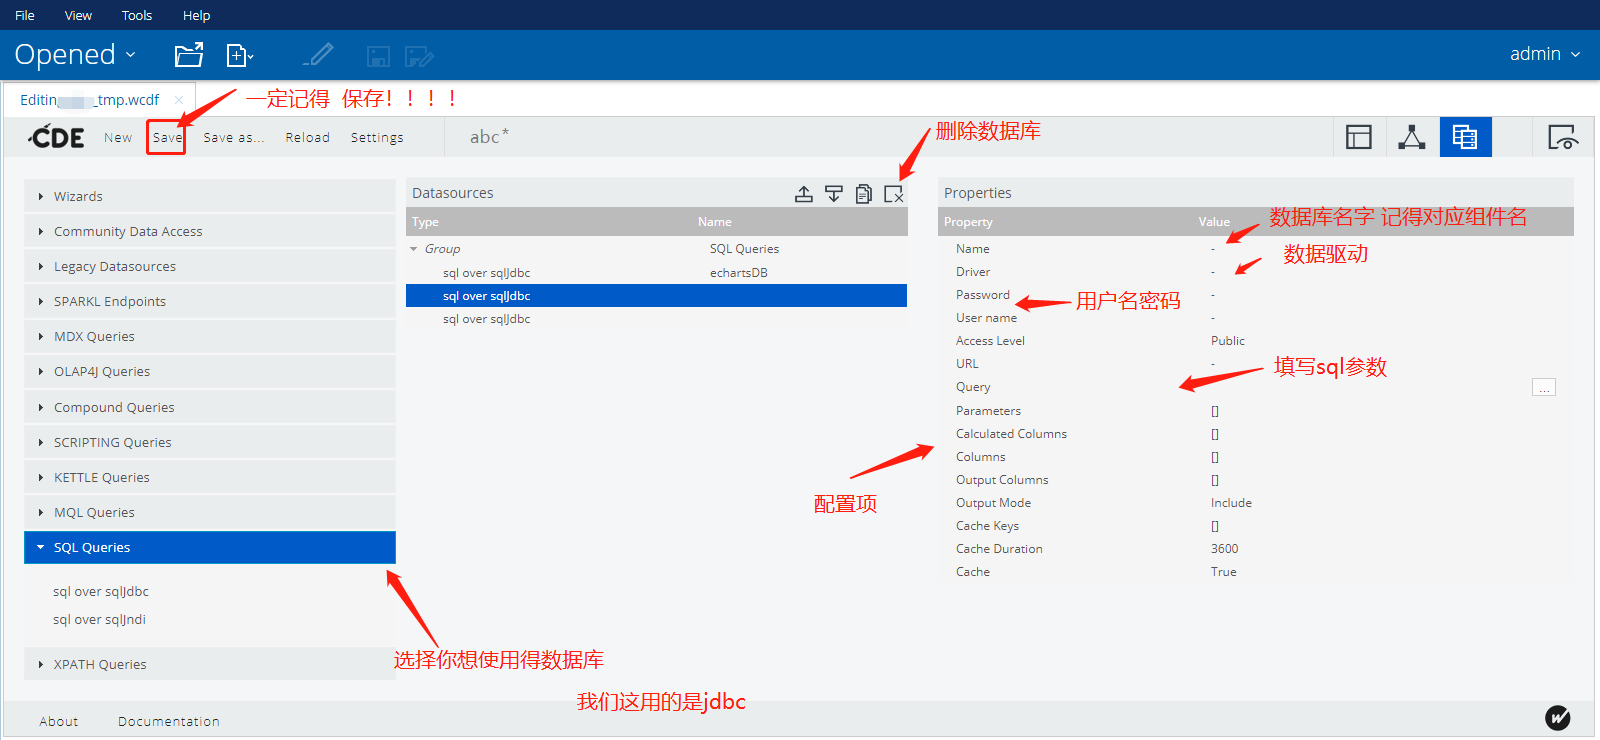Close the tmp.wcdf editing tab
This screenshot has height=740, width=1600.
point(179,100)
